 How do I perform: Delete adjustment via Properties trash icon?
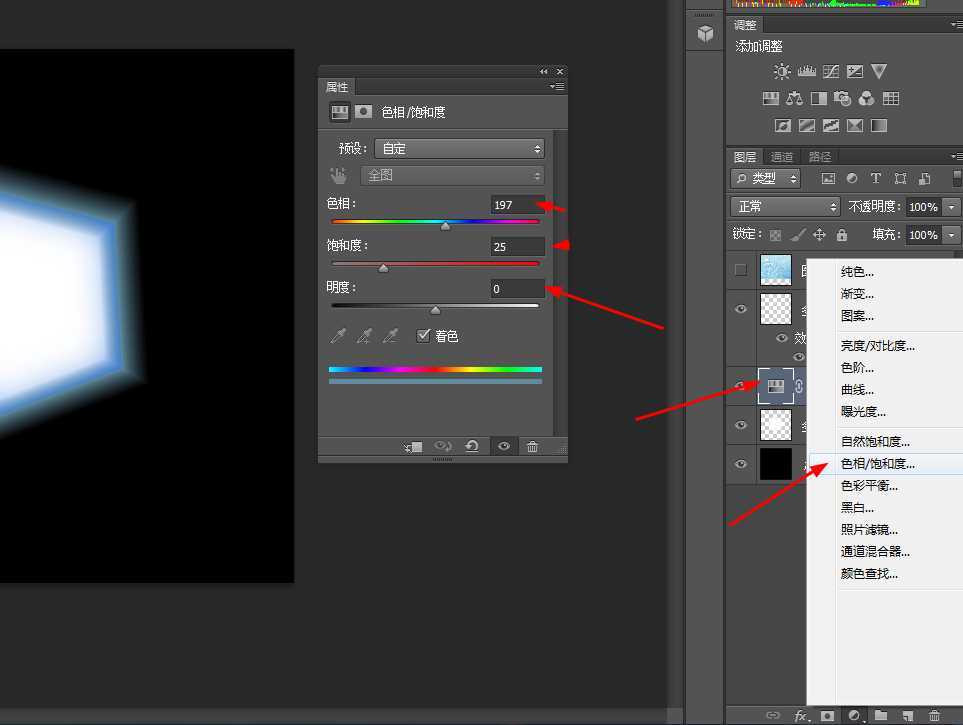[532, 447]
